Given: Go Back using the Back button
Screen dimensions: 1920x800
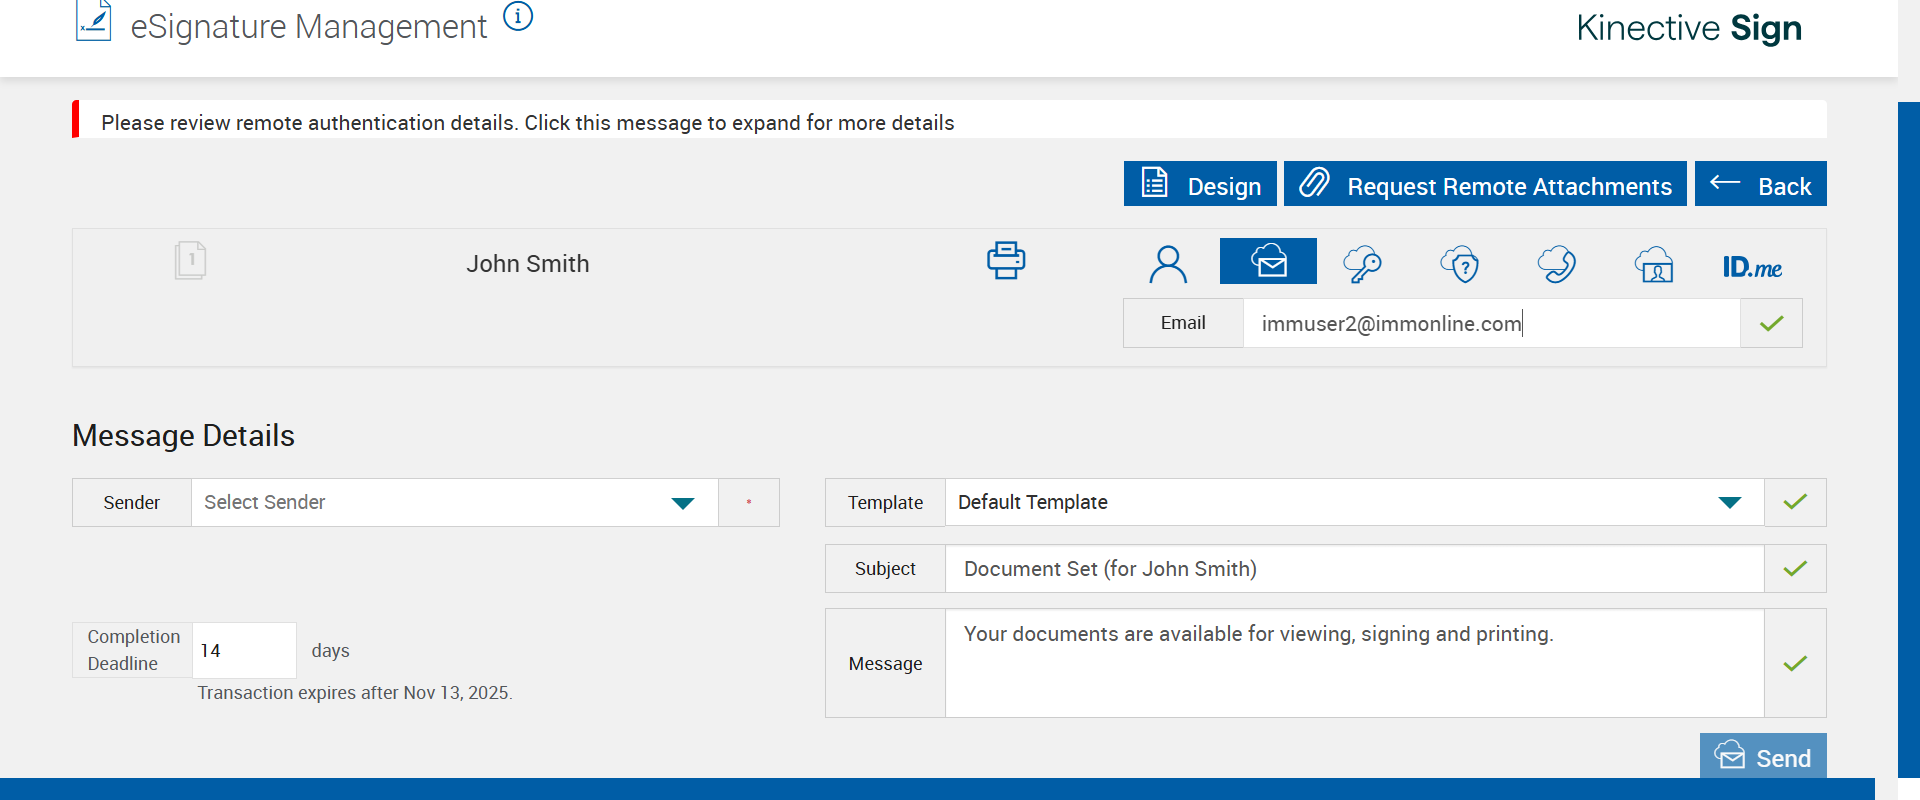Looking at the screenshot, I should point(1760,184).
